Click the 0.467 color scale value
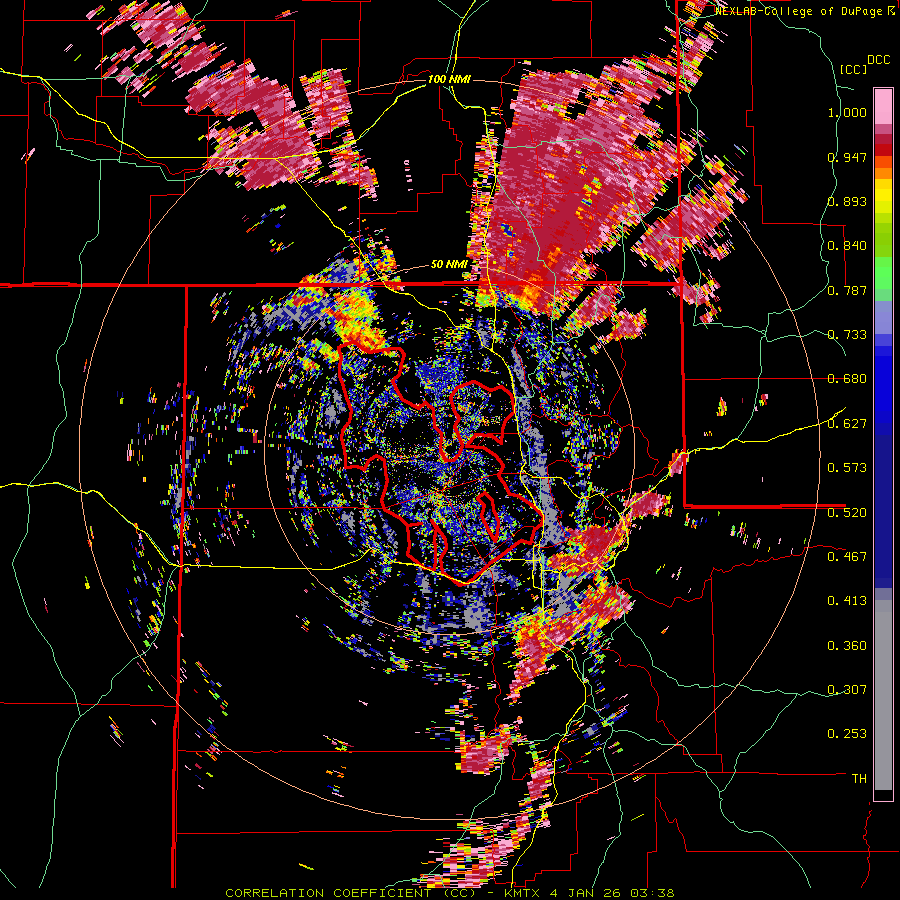This screenshot has height=900, width=900. 847,556
